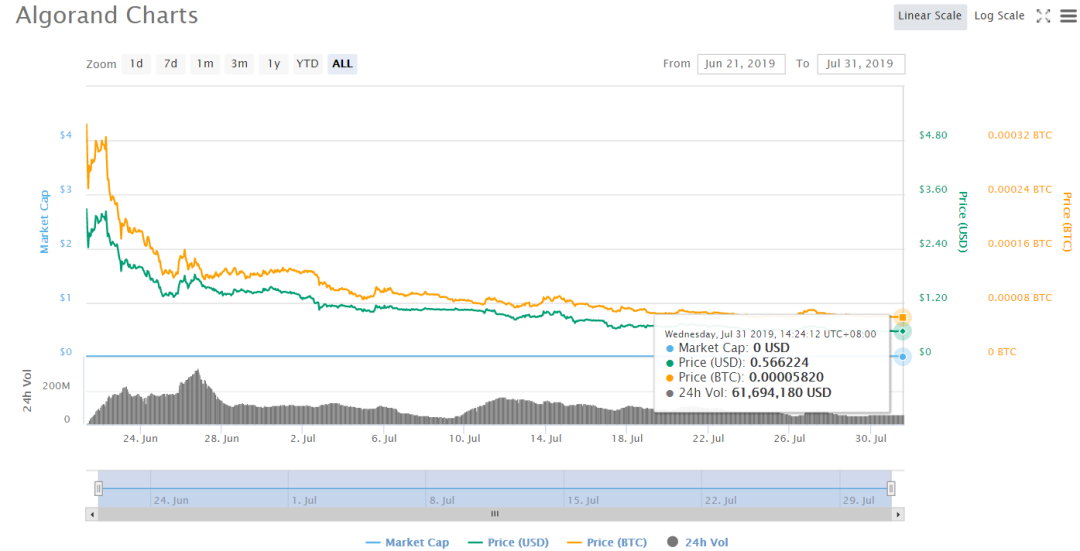Click the Algorand Charts heading

(107, 16)
